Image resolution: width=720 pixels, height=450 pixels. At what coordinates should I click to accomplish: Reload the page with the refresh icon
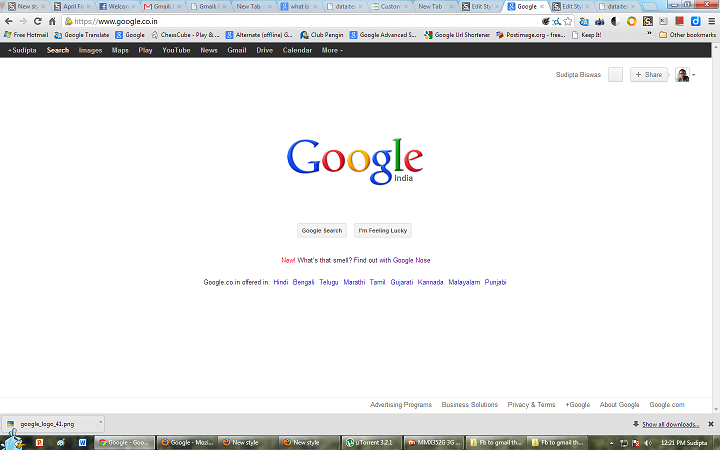click(x=38, y=21)
